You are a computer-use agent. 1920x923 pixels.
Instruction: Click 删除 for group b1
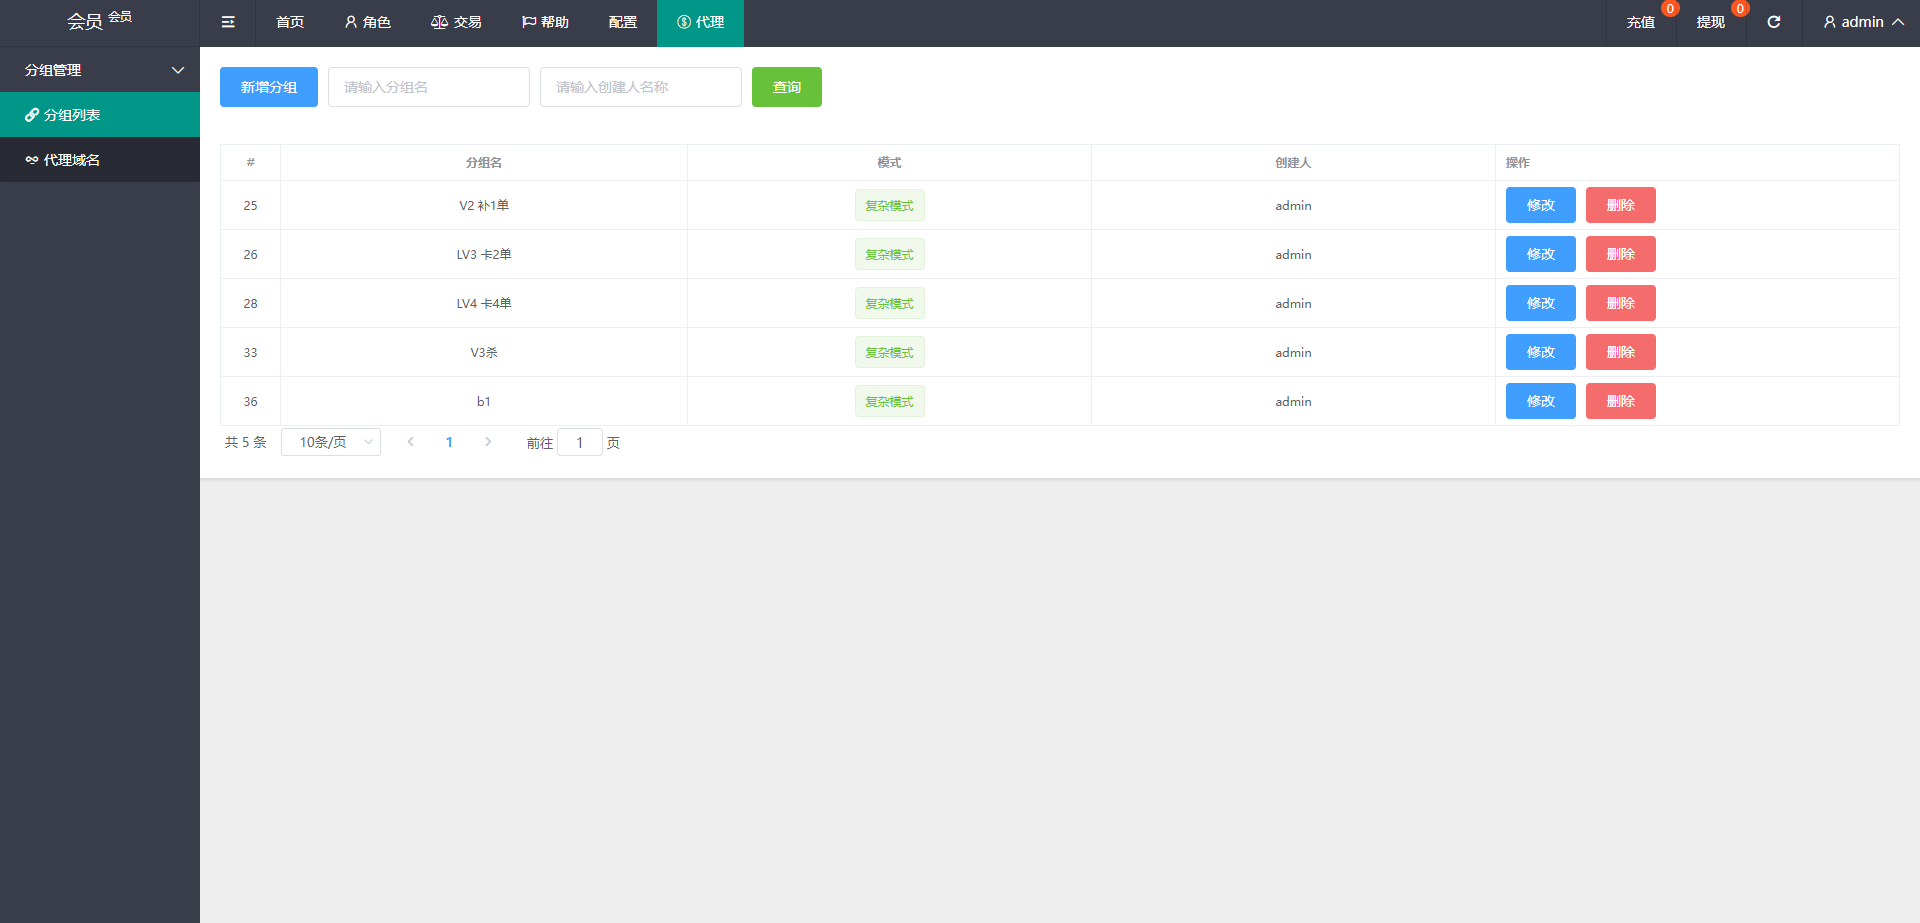click(1621, 401)
